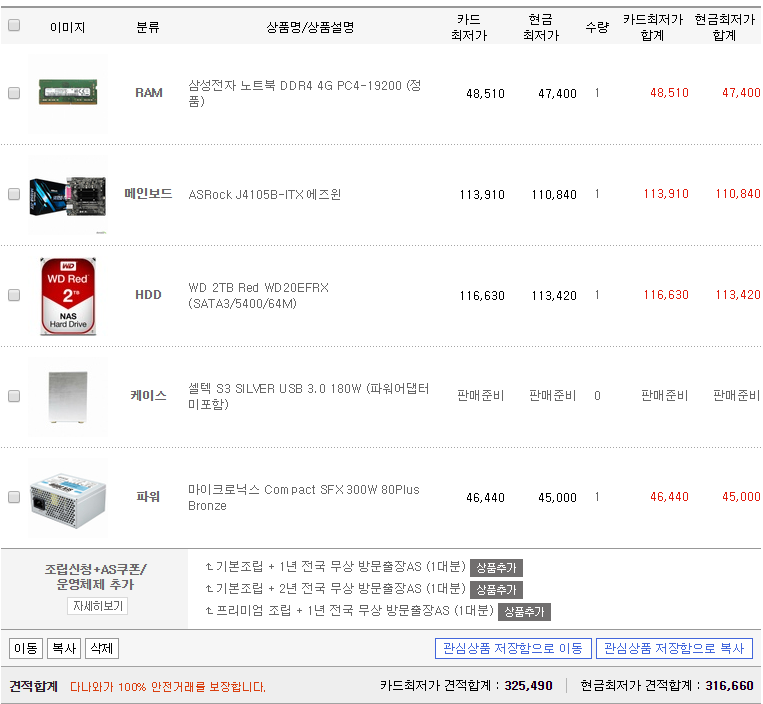This screenshot has height=704, width=763.
Task: Click the 상품명/상품설명 column header
Action: click(x=310, y=27)
